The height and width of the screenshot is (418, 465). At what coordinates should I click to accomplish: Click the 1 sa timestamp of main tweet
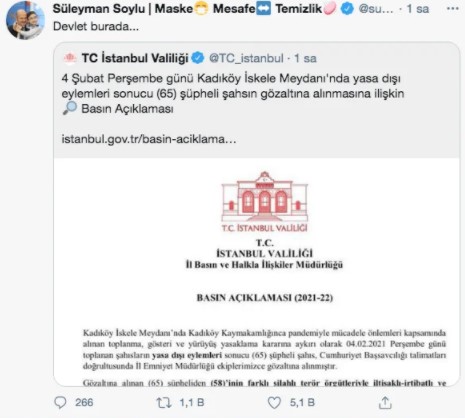coord(417,9)
